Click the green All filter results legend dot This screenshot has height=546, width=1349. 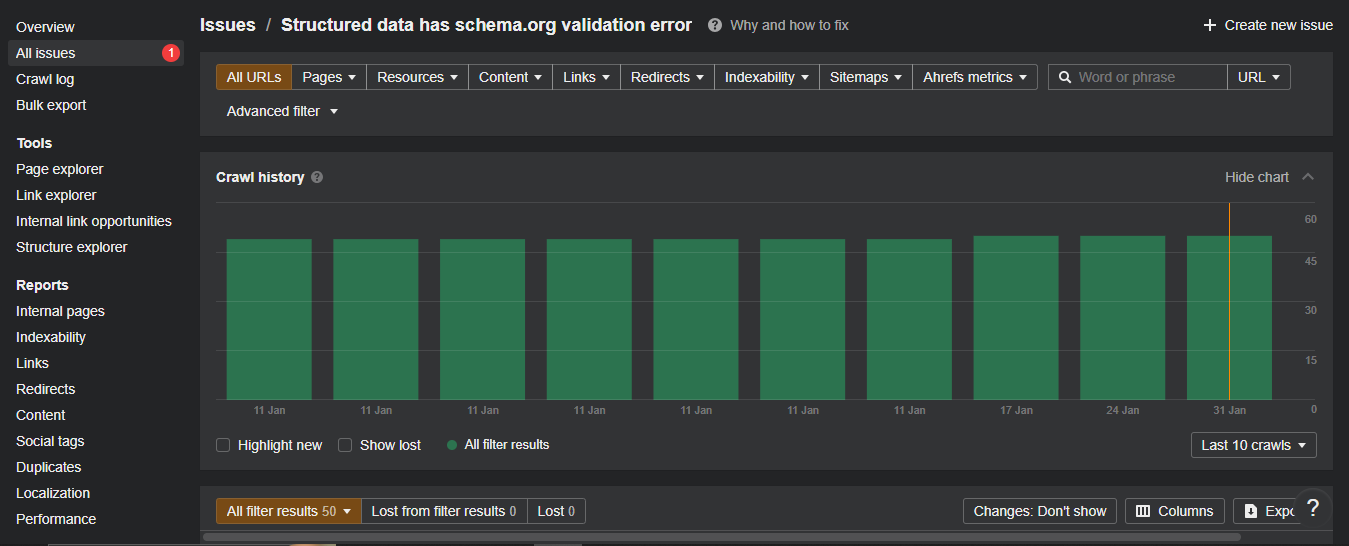452,445
